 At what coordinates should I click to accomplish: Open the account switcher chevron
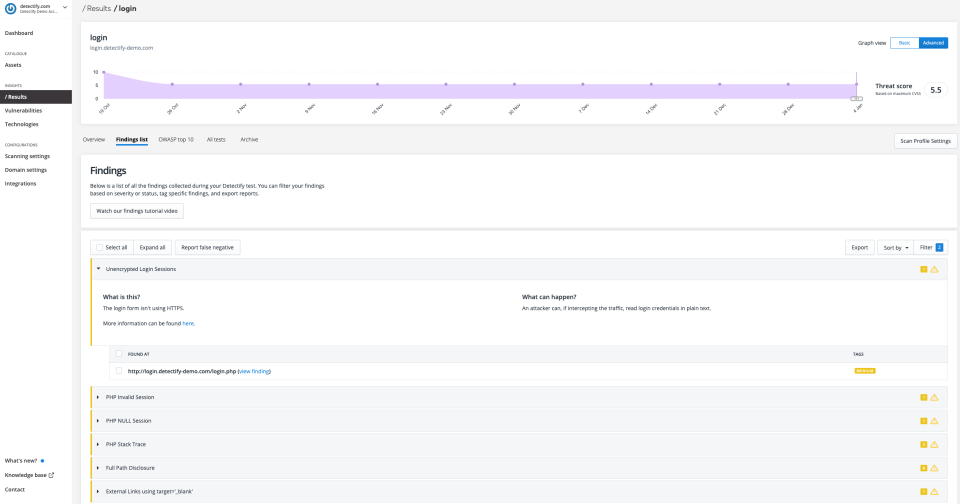pos(65,7)
